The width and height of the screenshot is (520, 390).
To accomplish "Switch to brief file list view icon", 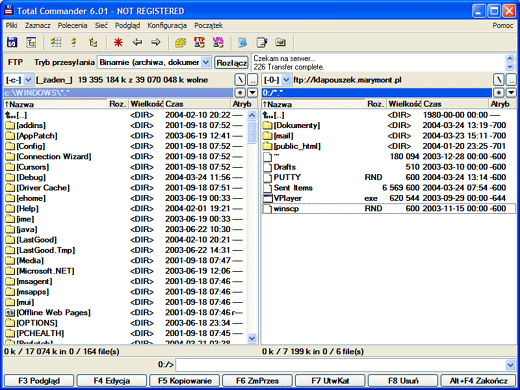I will click(55, 42).
